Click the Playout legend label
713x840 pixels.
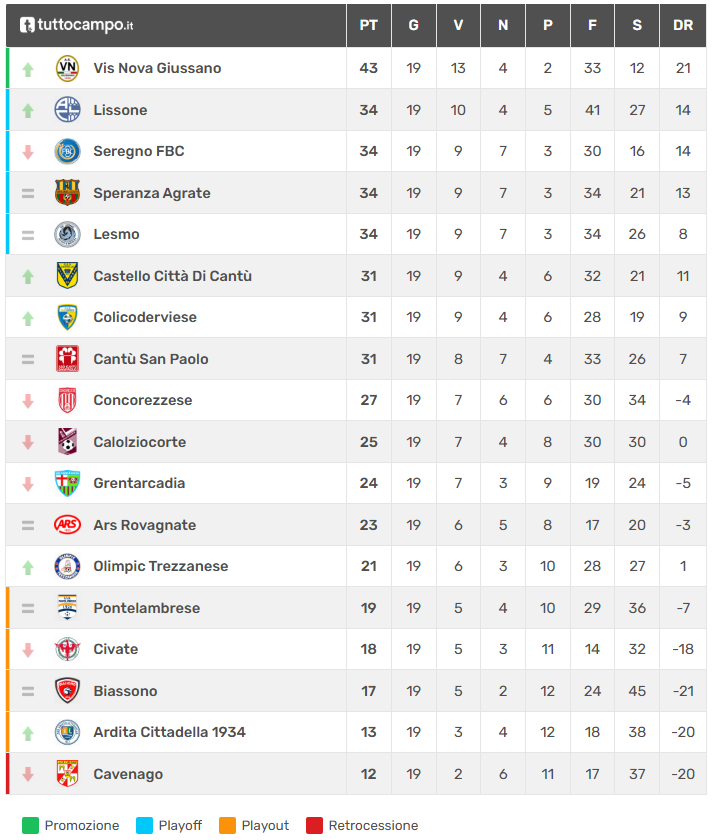click(265, 826)
